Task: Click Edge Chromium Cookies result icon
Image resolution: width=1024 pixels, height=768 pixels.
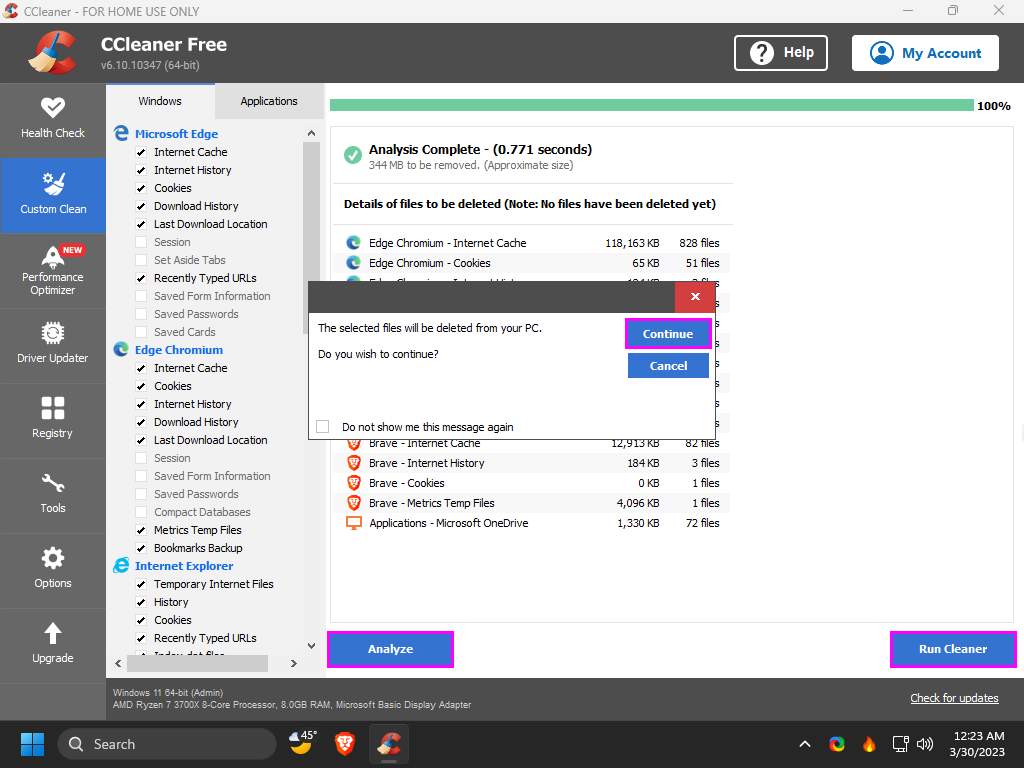Action: point(353,263)
